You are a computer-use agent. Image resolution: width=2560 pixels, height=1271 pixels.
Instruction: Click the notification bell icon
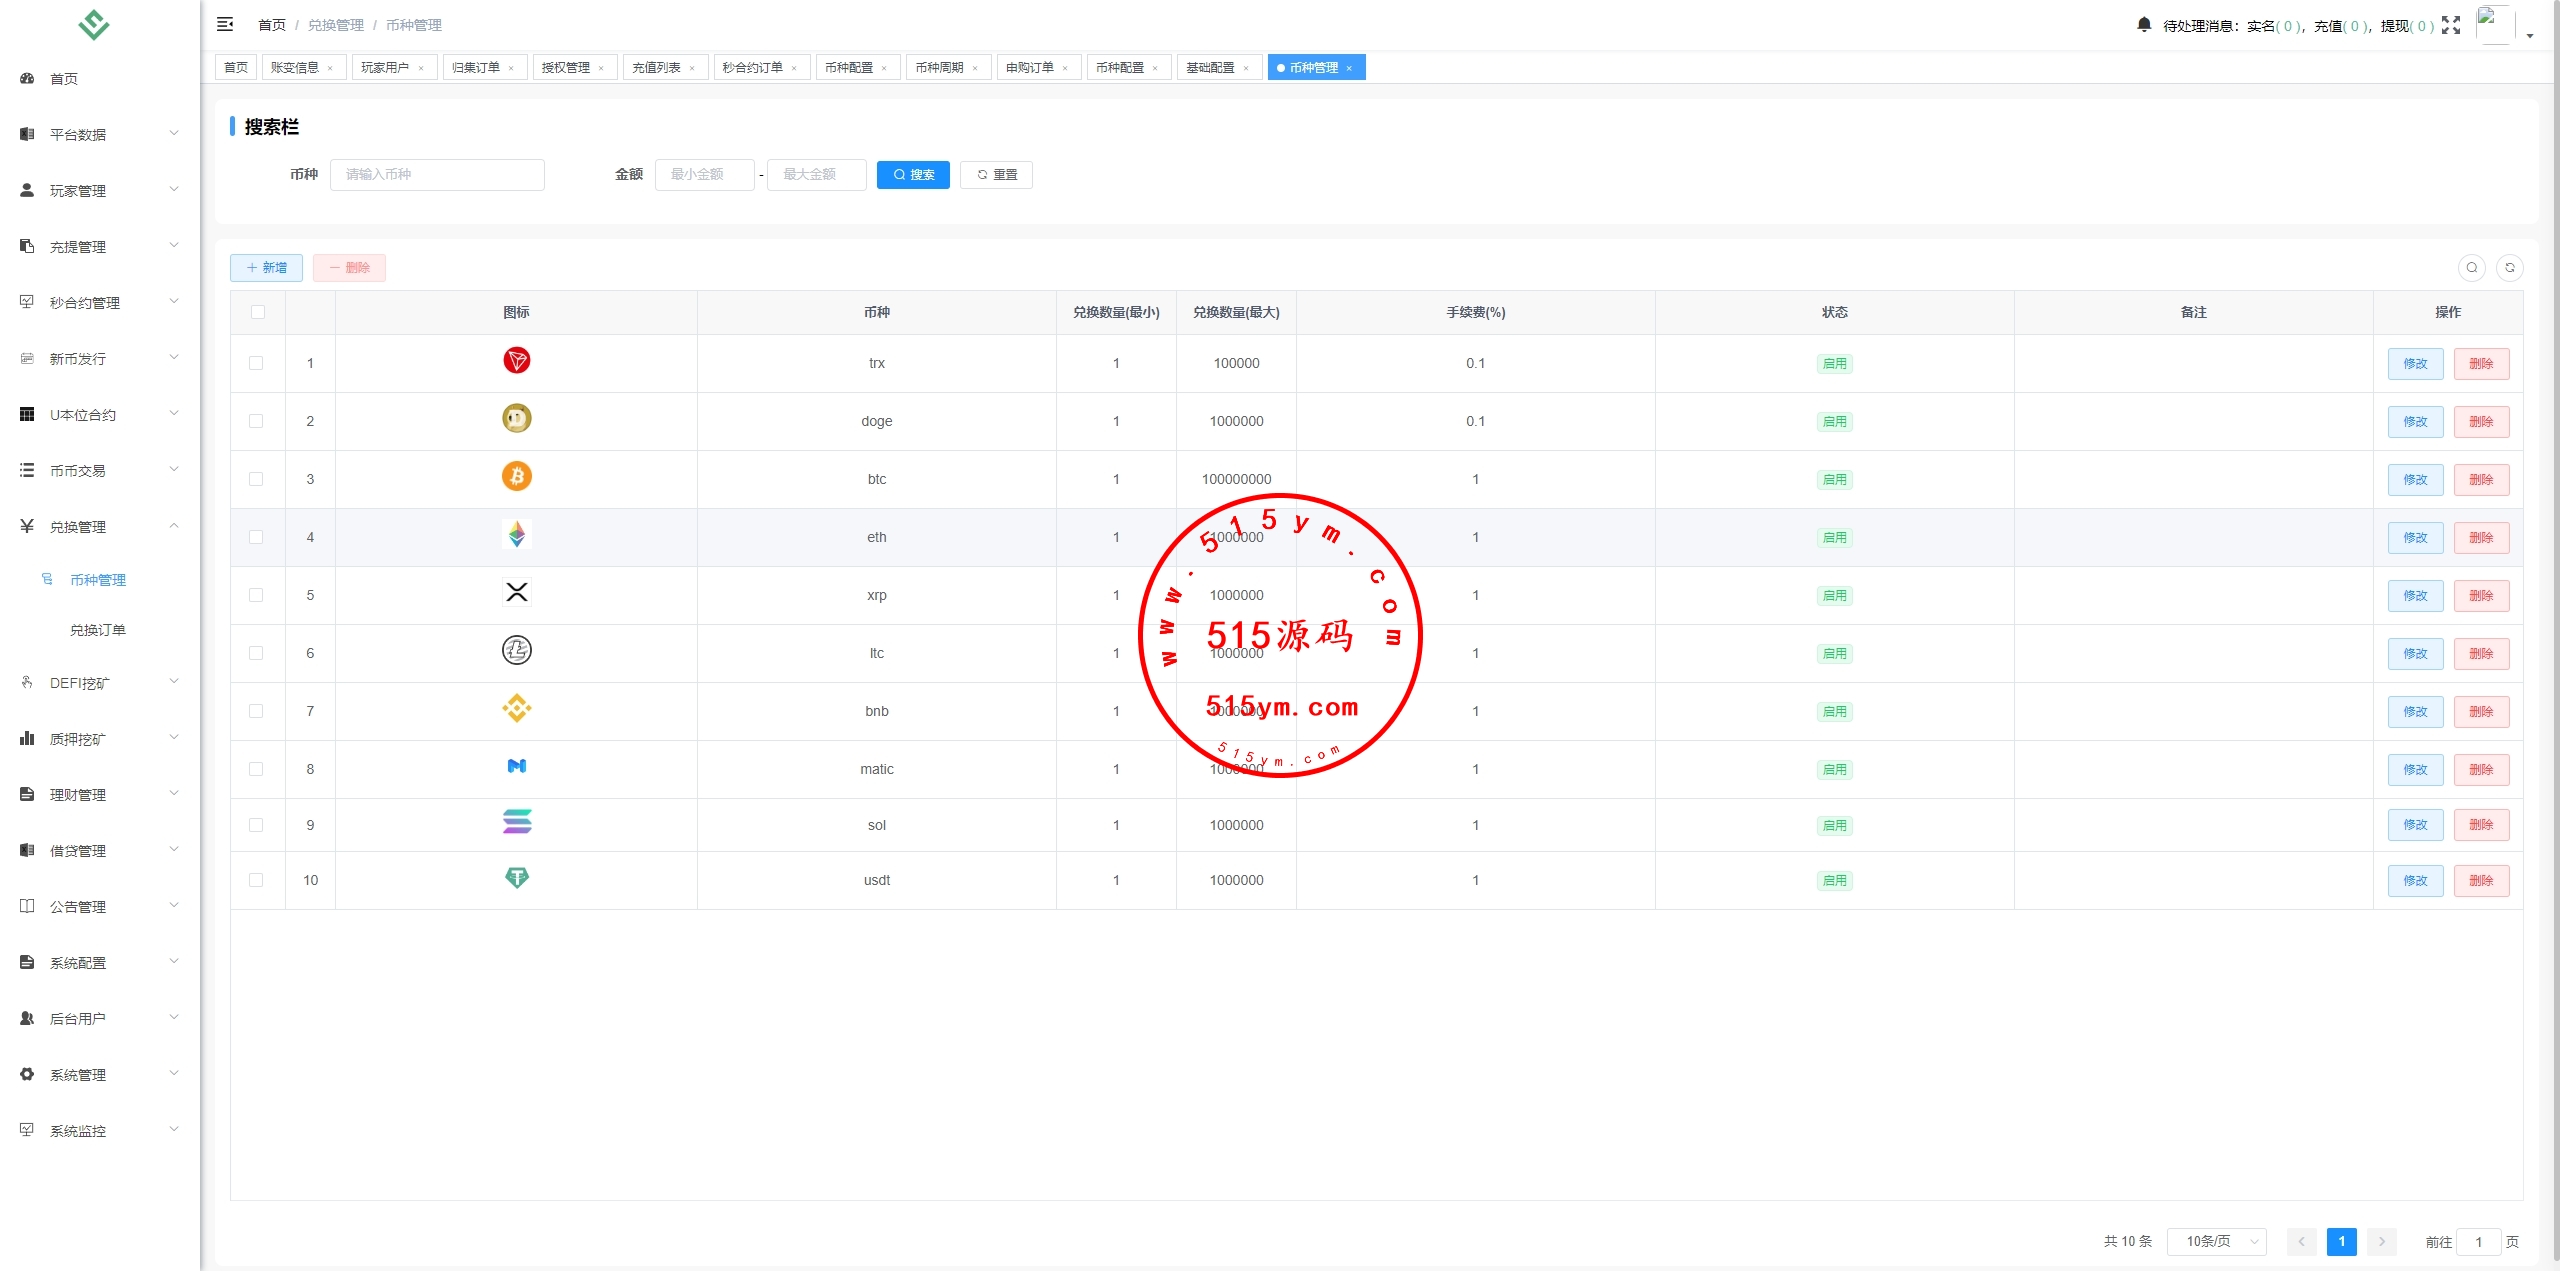pyautogui.click(x=2143, y=24)
